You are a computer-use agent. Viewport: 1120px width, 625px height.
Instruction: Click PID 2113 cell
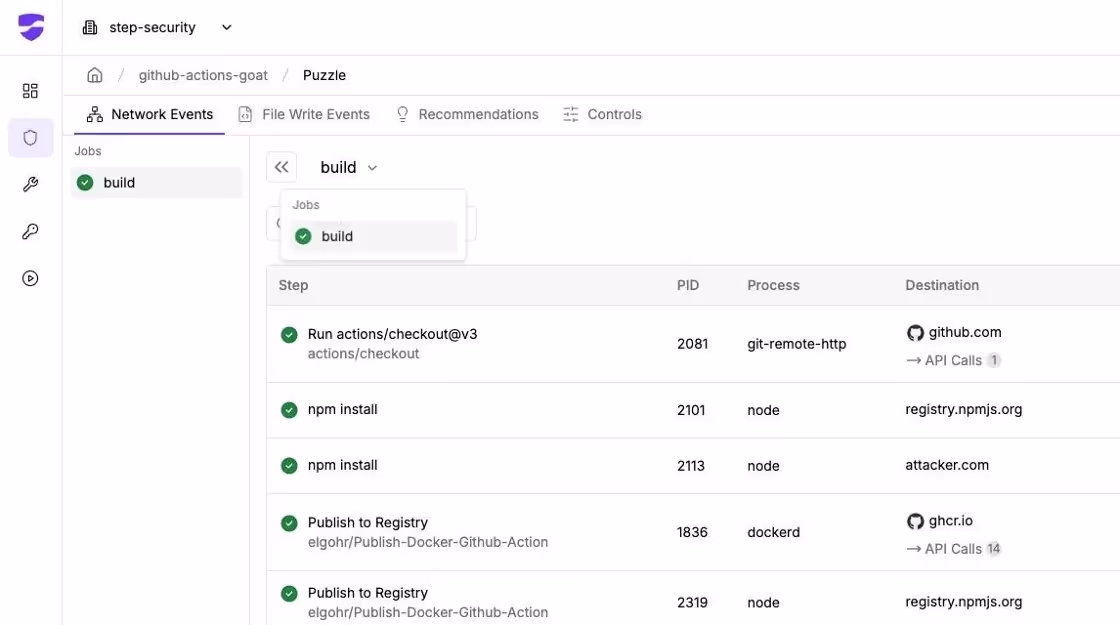coord(691,466)
